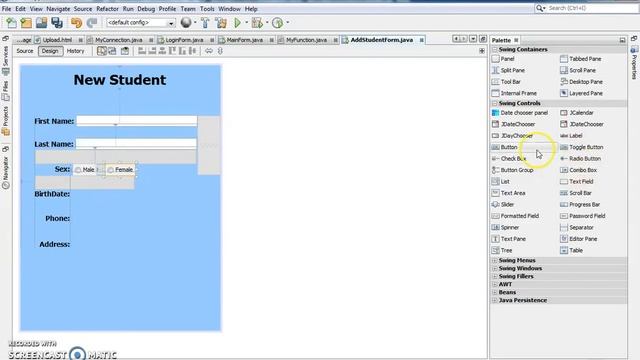Image resolution: width=640 pixels, height=360 pixels.
Task: Switch to Design view
Action: point(50,51)
